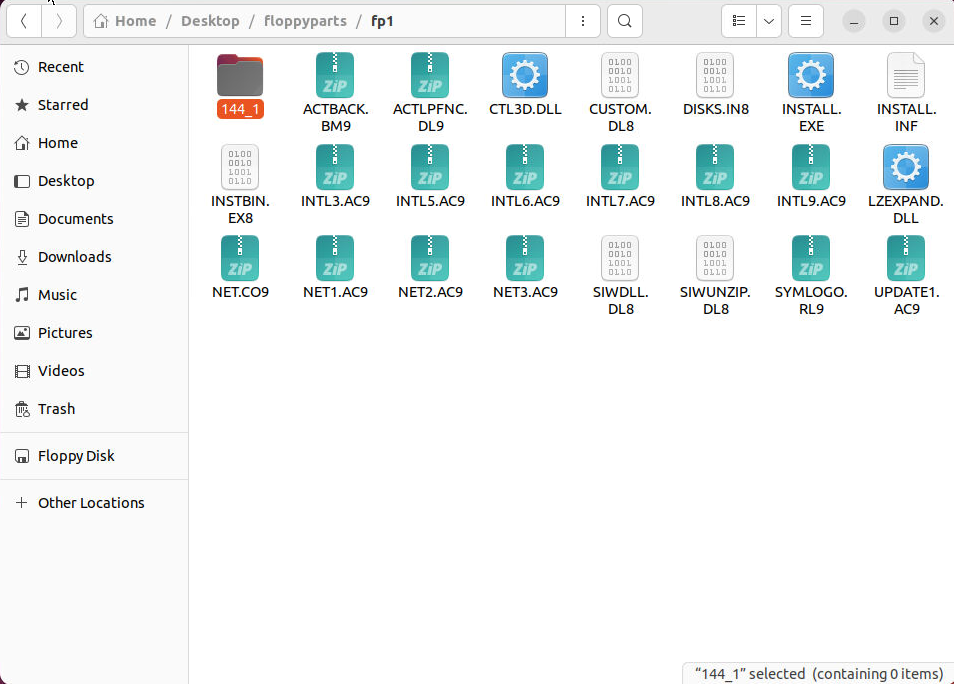954x684 pixels.
Task: Select the DISKS.IN8 binary file icon
Action: (715, 75)
